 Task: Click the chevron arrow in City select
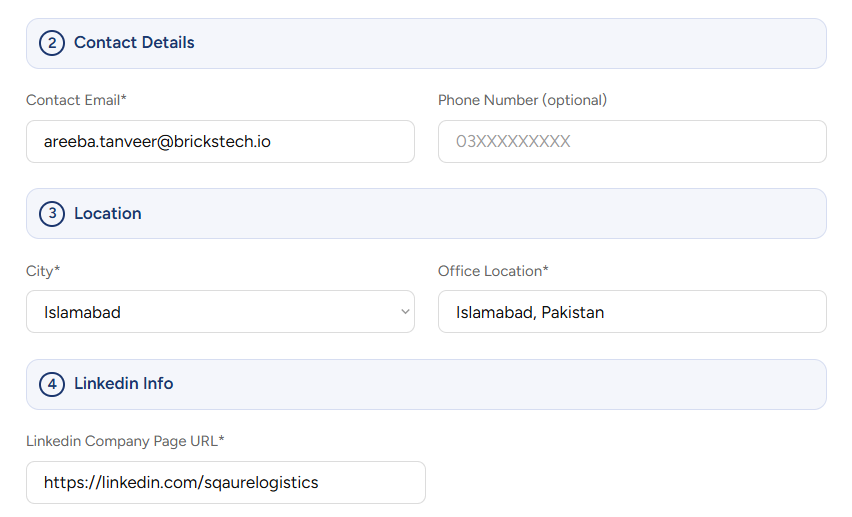point(405,312)
